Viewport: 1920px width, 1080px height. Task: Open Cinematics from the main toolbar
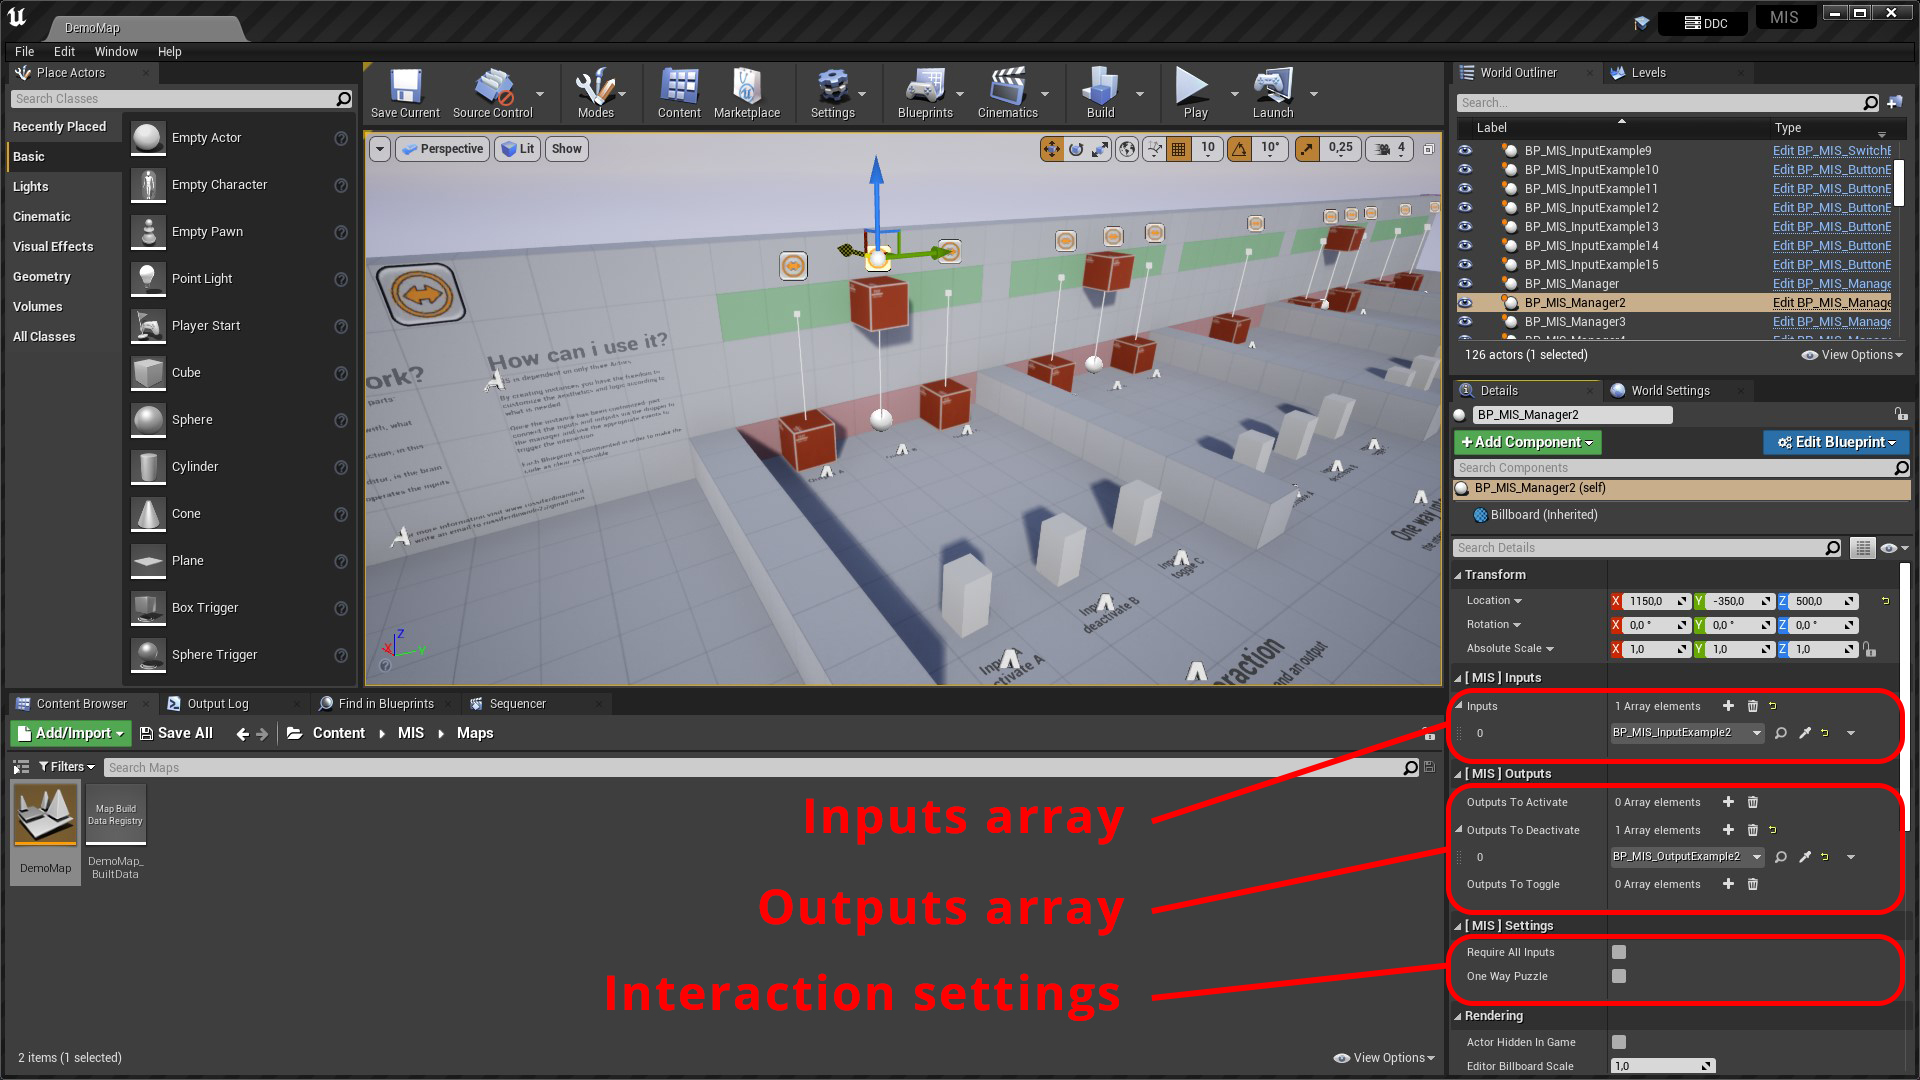(x=1009, y=90)
